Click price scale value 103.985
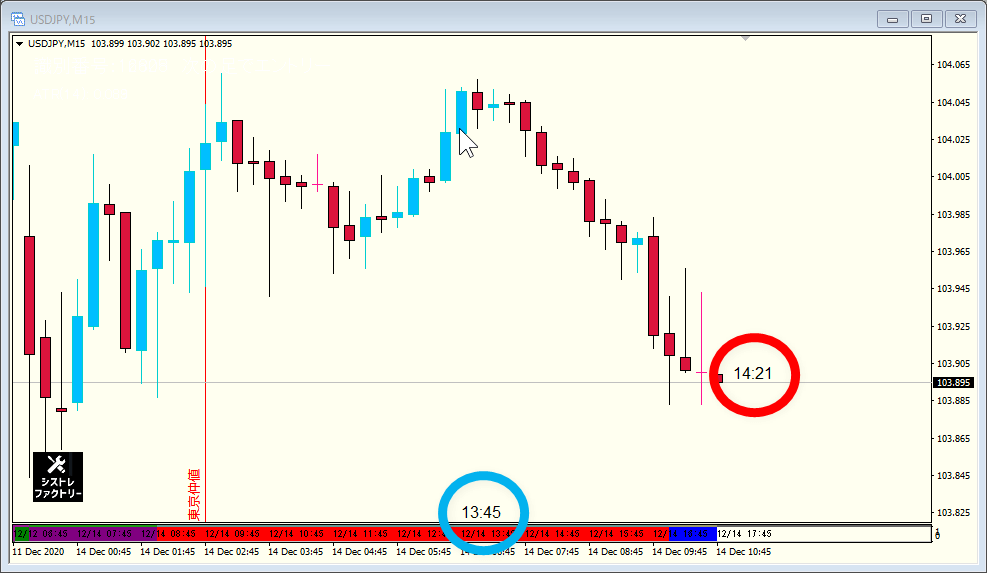 click(953, 215)
